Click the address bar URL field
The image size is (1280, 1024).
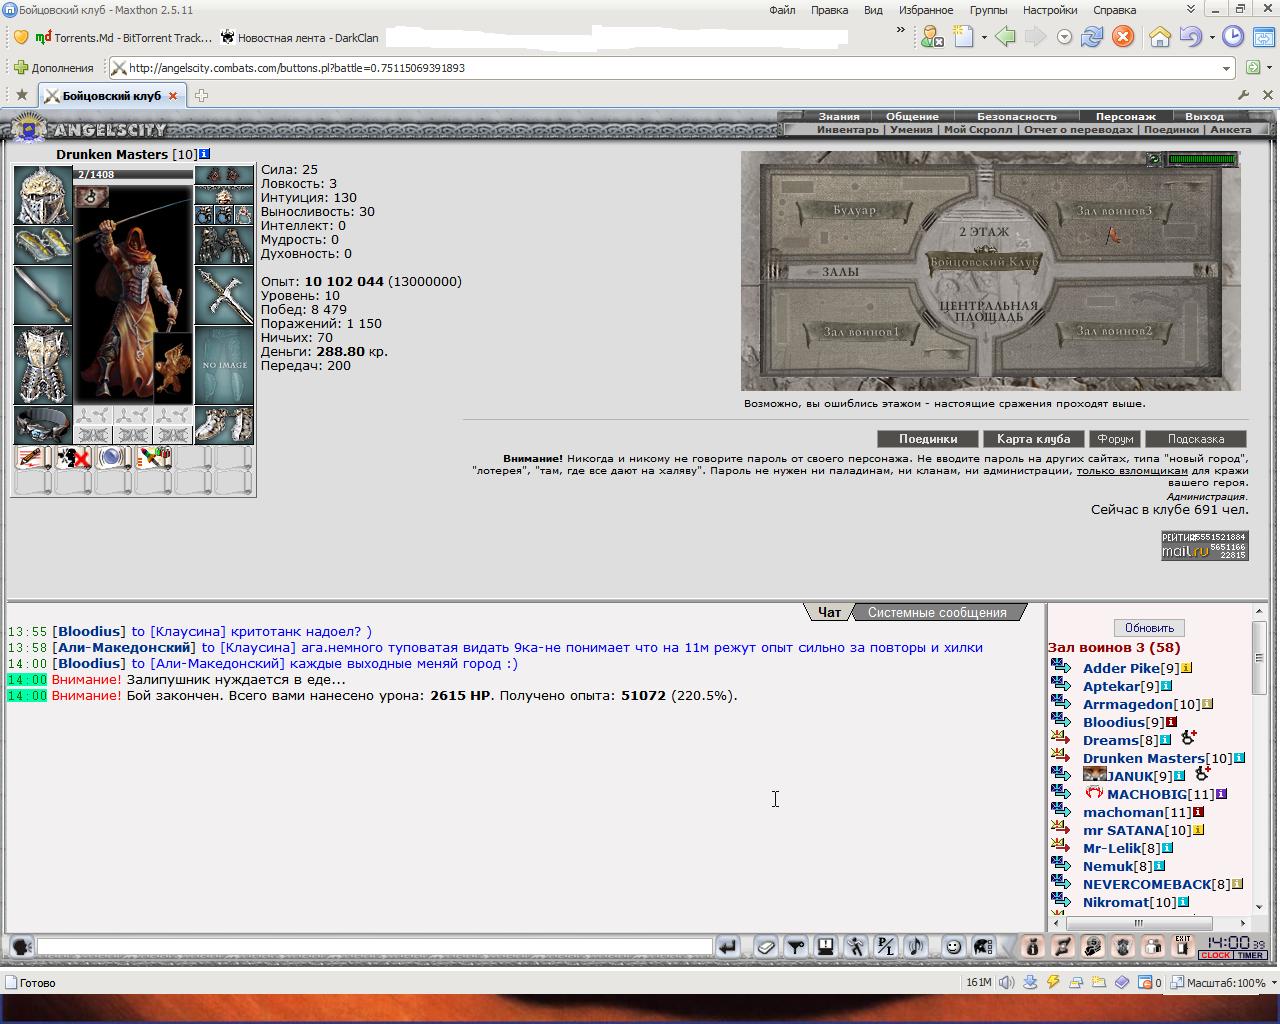(x=670, y=68)
